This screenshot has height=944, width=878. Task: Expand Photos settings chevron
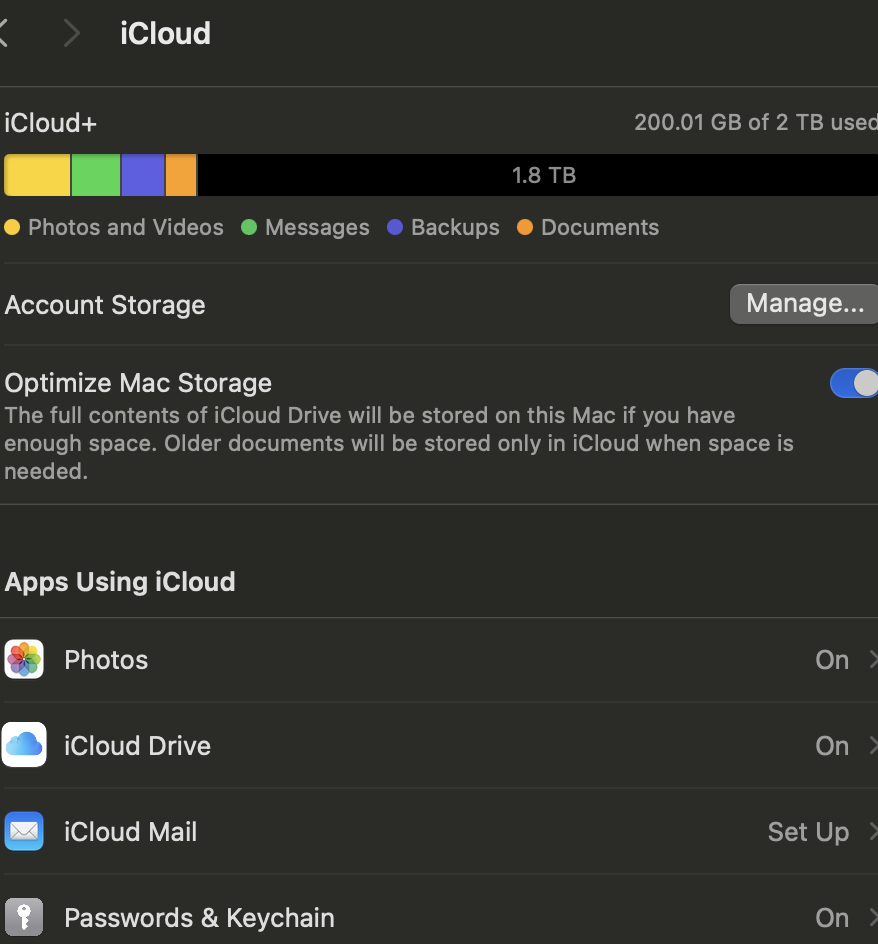[873, 660]
